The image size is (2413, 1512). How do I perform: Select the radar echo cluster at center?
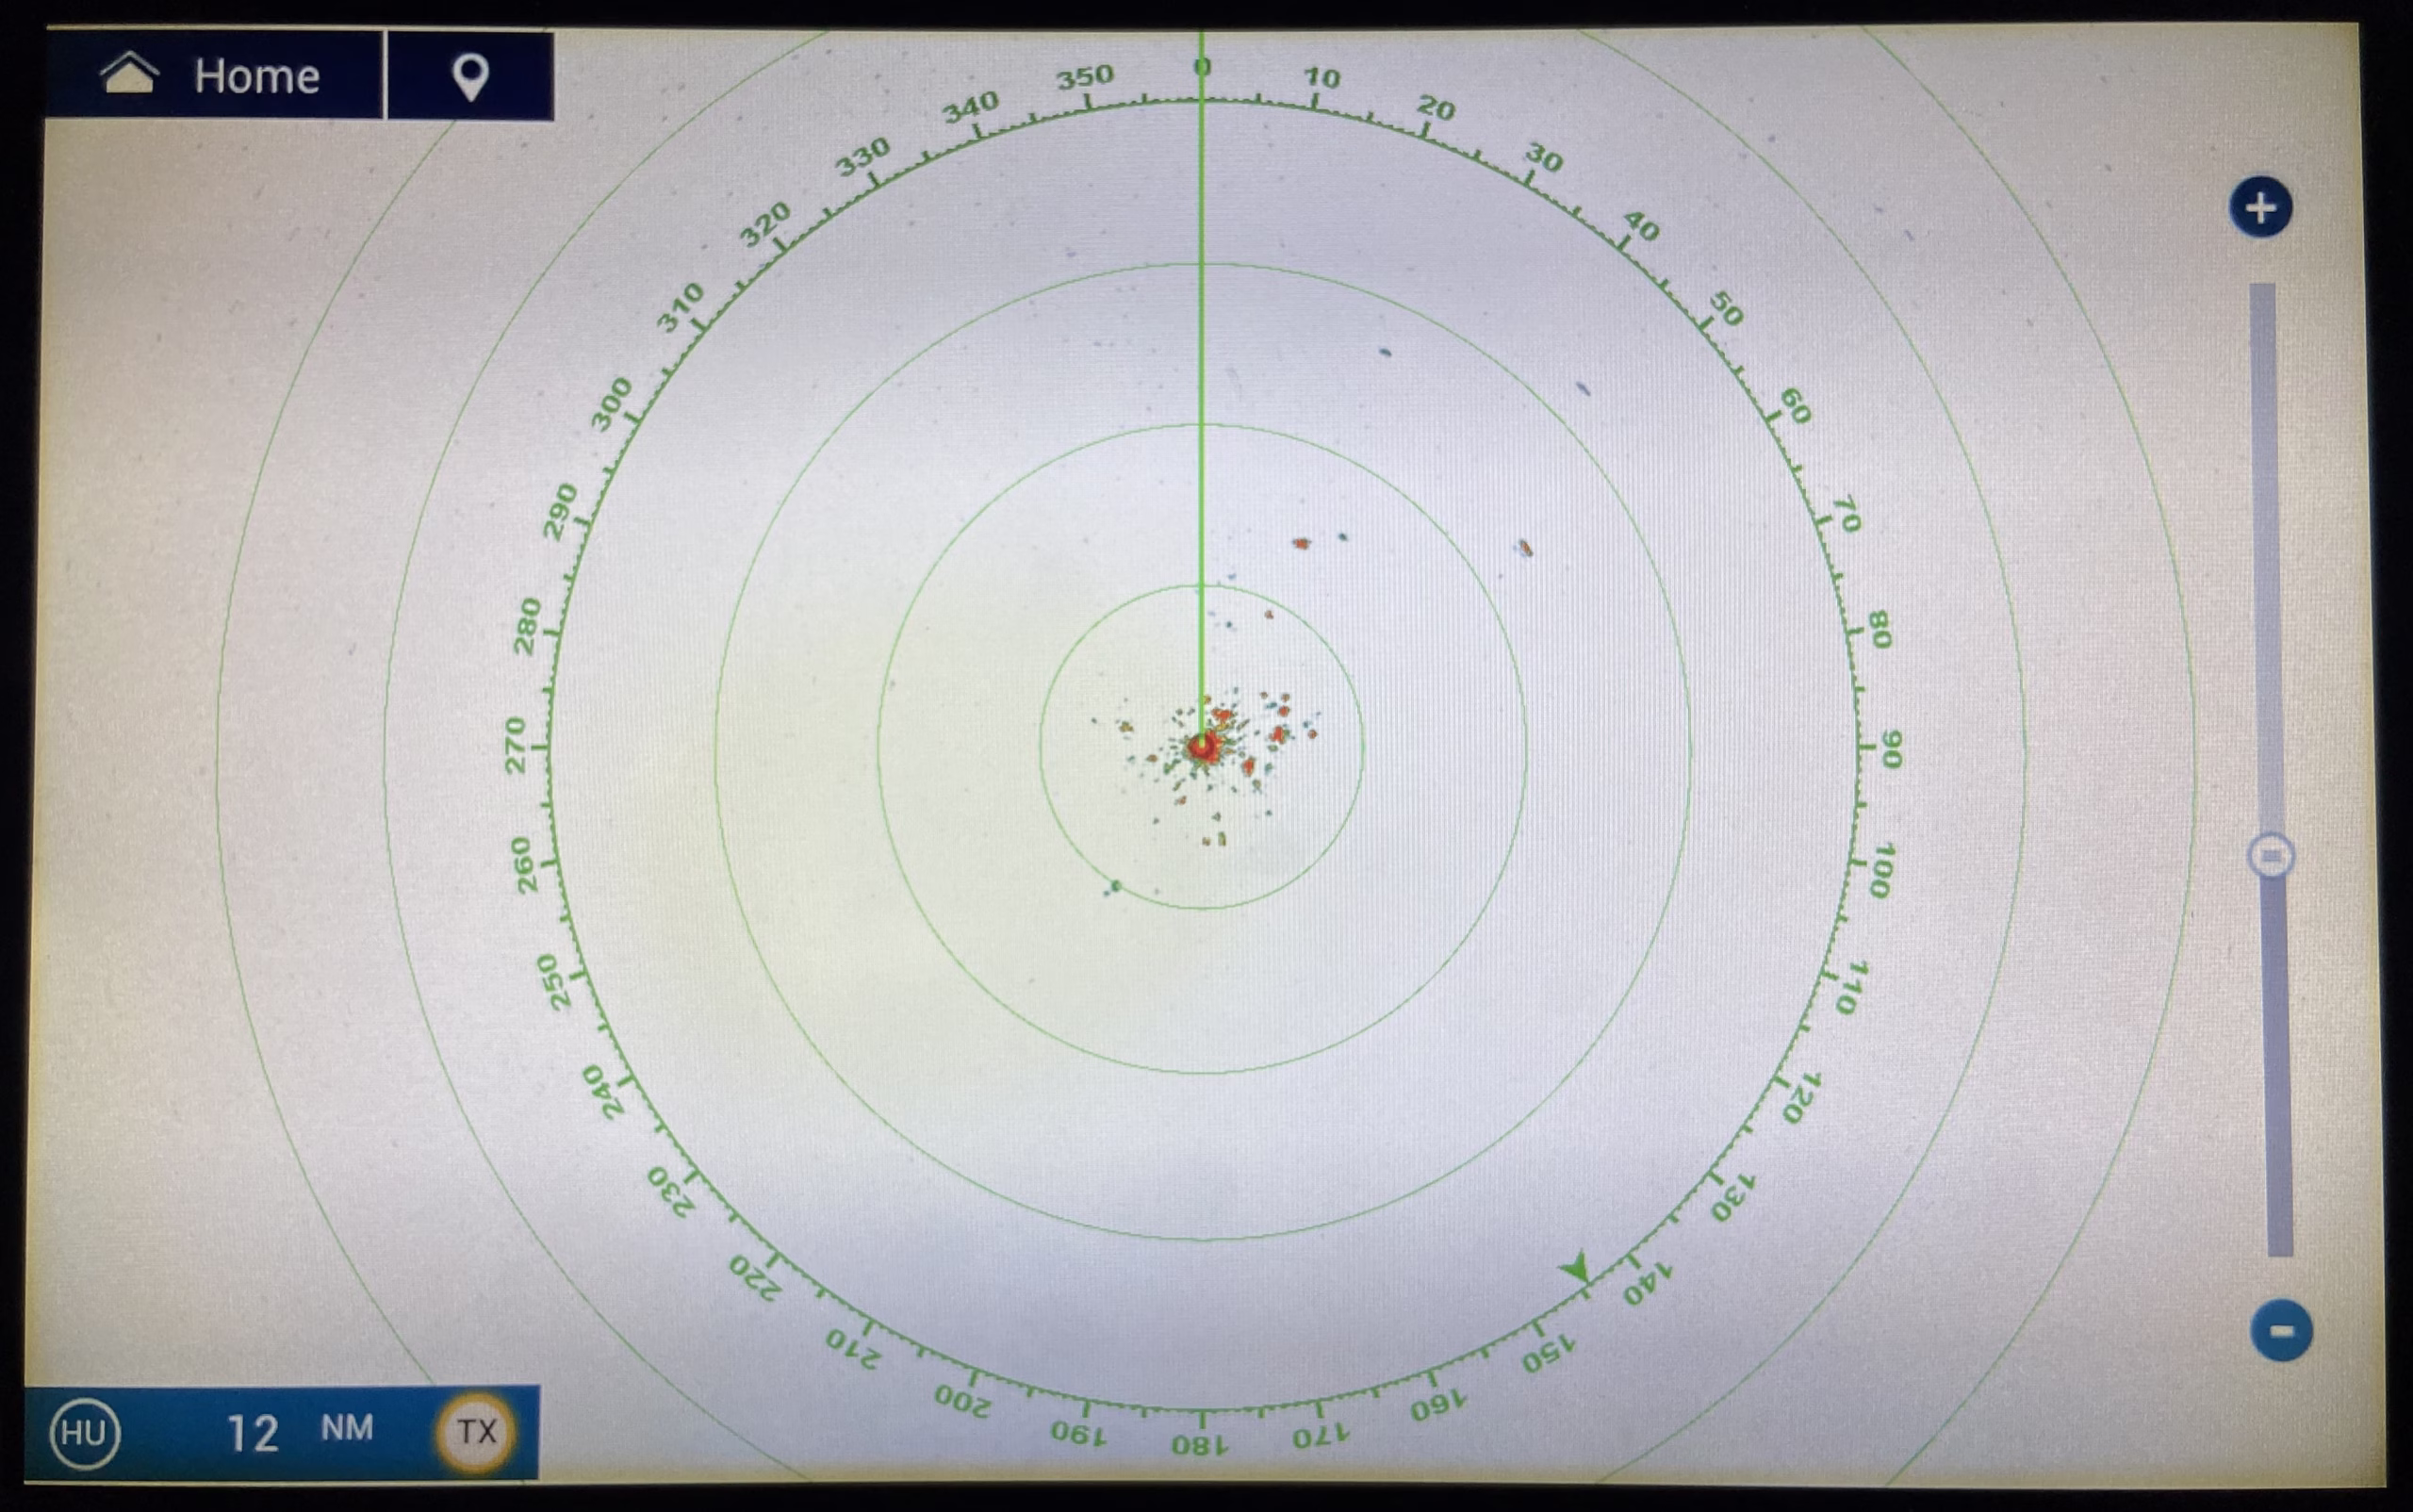pyautogui.click(x=1203, y=746)
